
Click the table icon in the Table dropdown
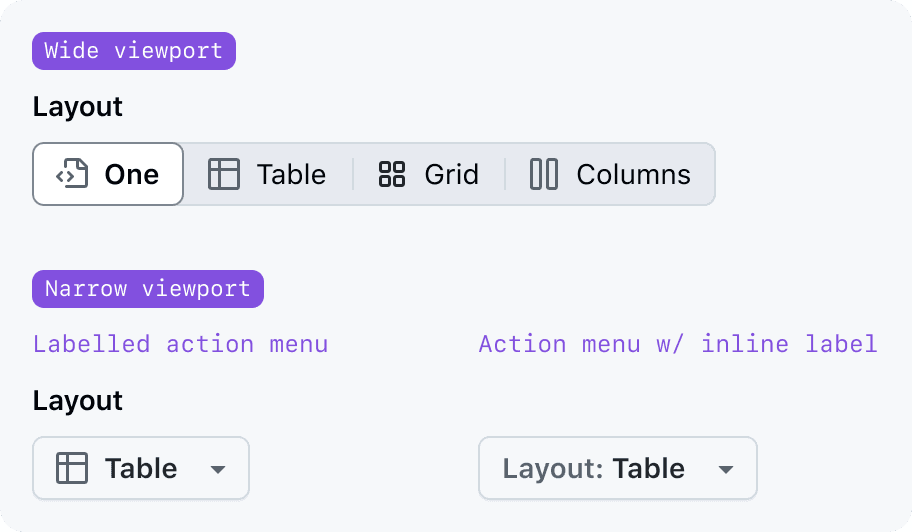(x=72, y=468)
